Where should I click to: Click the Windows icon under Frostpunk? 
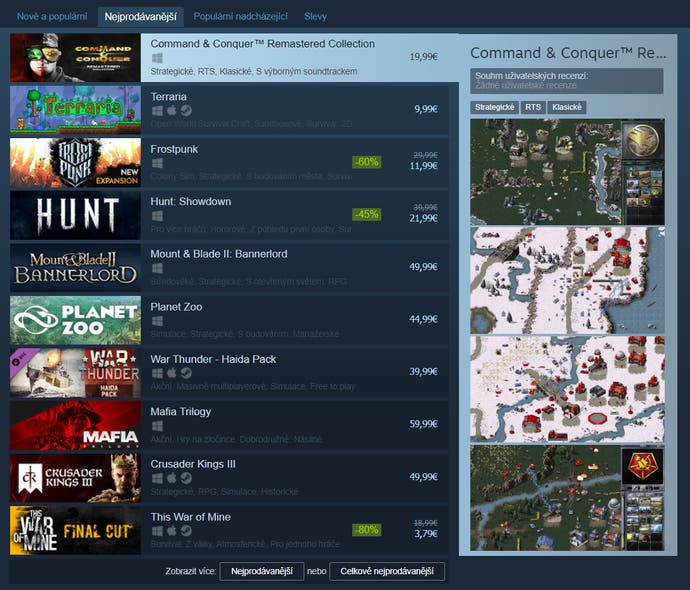click(x=157, y=163)
